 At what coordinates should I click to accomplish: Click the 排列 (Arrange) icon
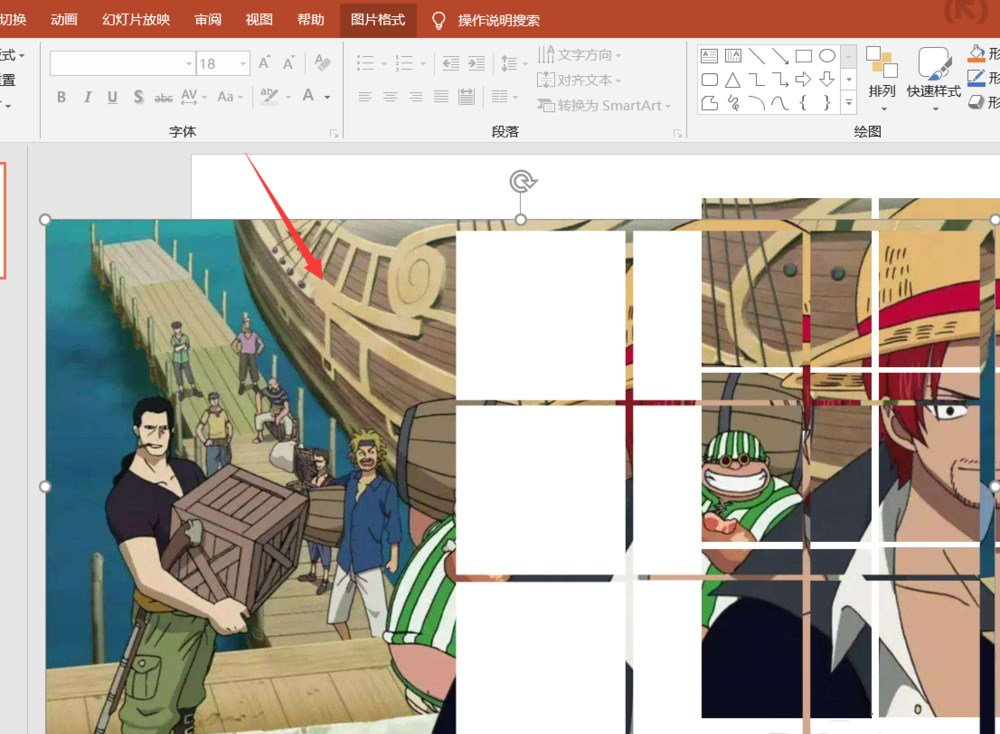(881, 72)
